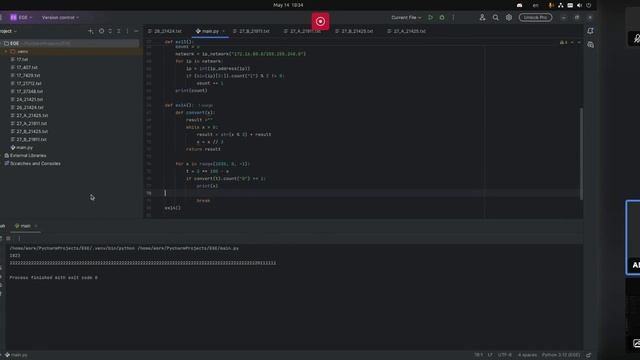Image resolution: width=640 pixels, height=360 pixels.
Task: Switch to the 26_21424.txt editor tab
Action: [165, 31]
